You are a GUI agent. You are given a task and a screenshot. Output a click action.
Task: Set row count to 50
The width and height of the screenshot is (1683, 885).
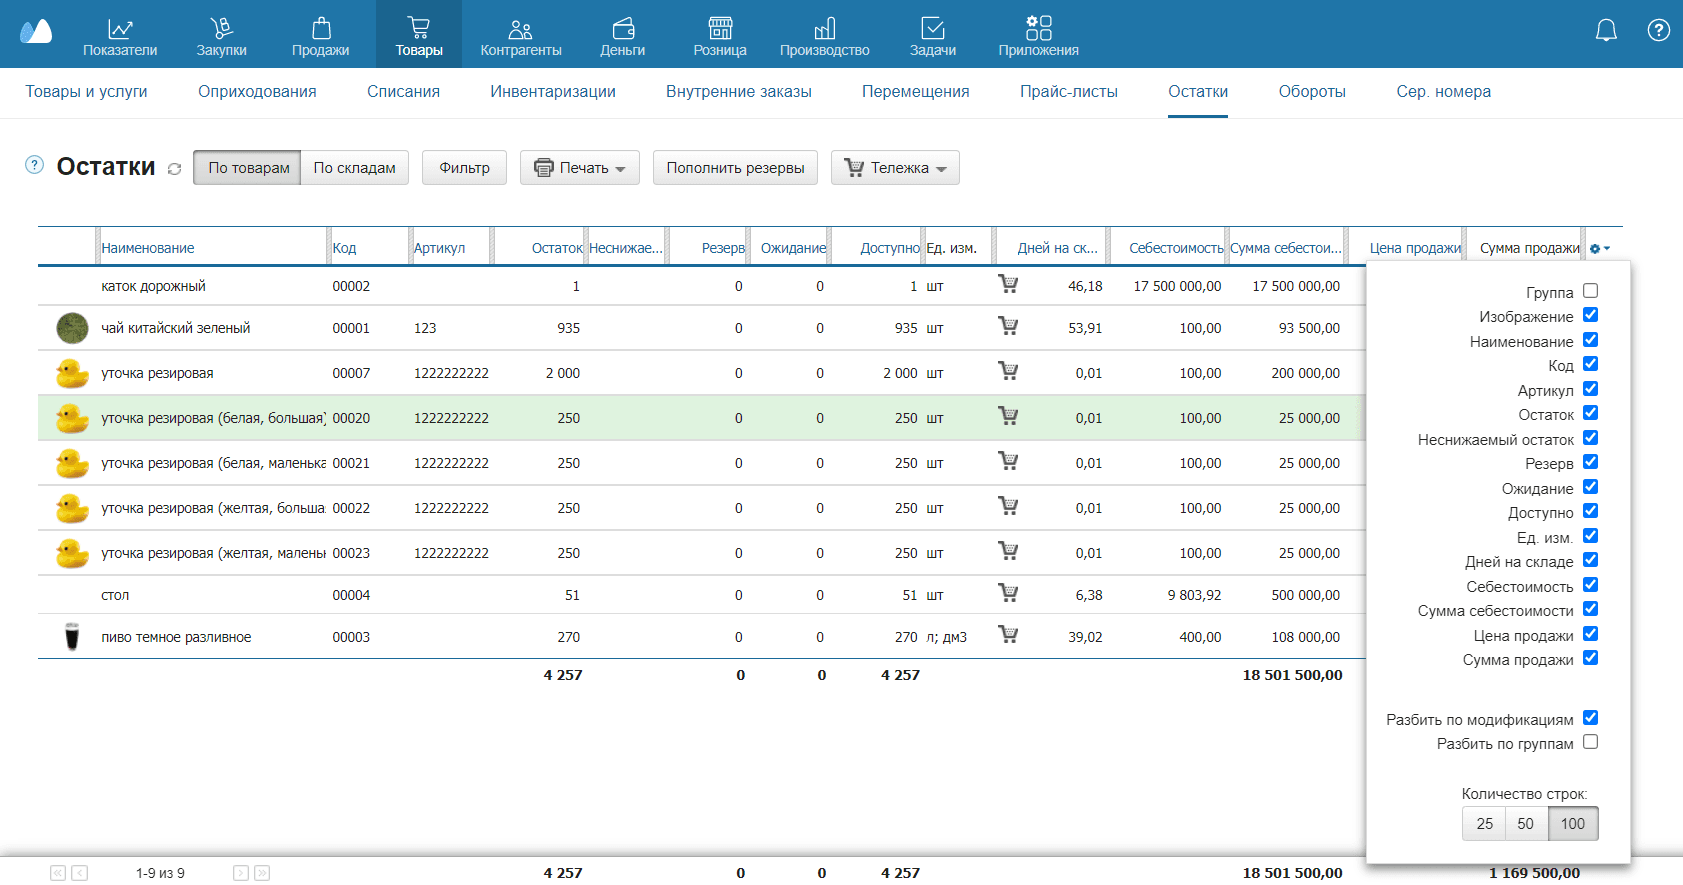(x=1525, y=824)
